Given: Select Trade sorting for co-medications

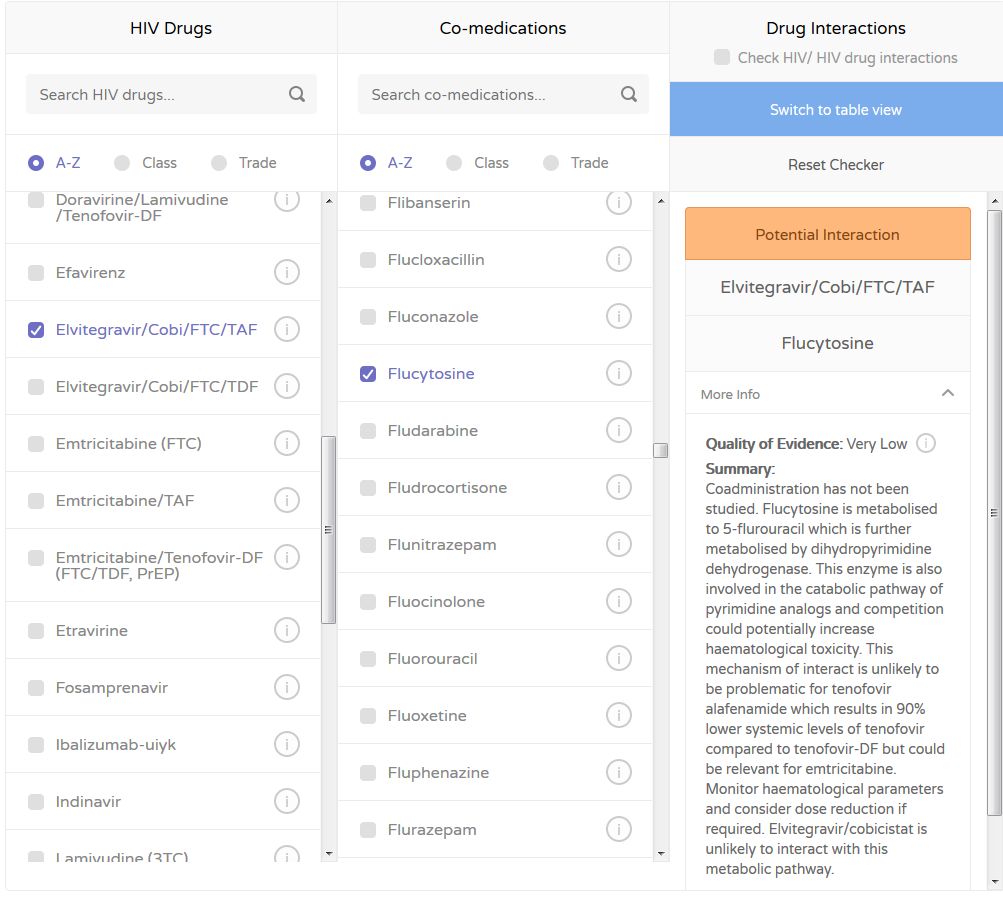Looking at the screenshot, I should 551,163.
